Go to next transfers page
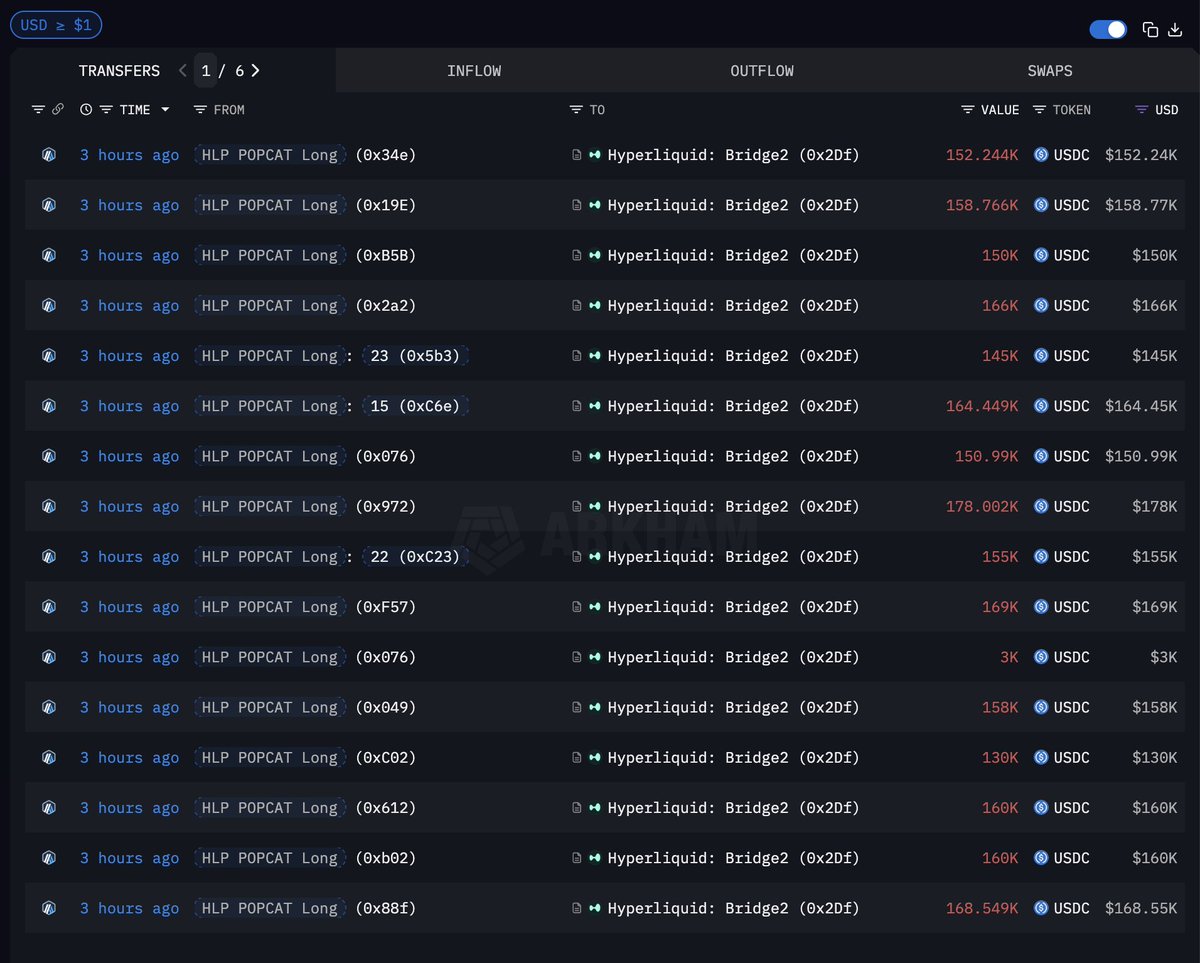This screenshot has width=1200, height=963. click(256, 71)
